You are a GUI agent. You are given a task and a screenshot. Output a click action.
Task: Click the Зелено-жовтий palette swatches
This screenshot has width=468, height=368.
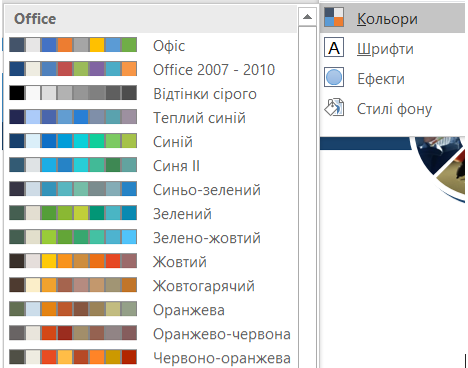pos(73,237)
